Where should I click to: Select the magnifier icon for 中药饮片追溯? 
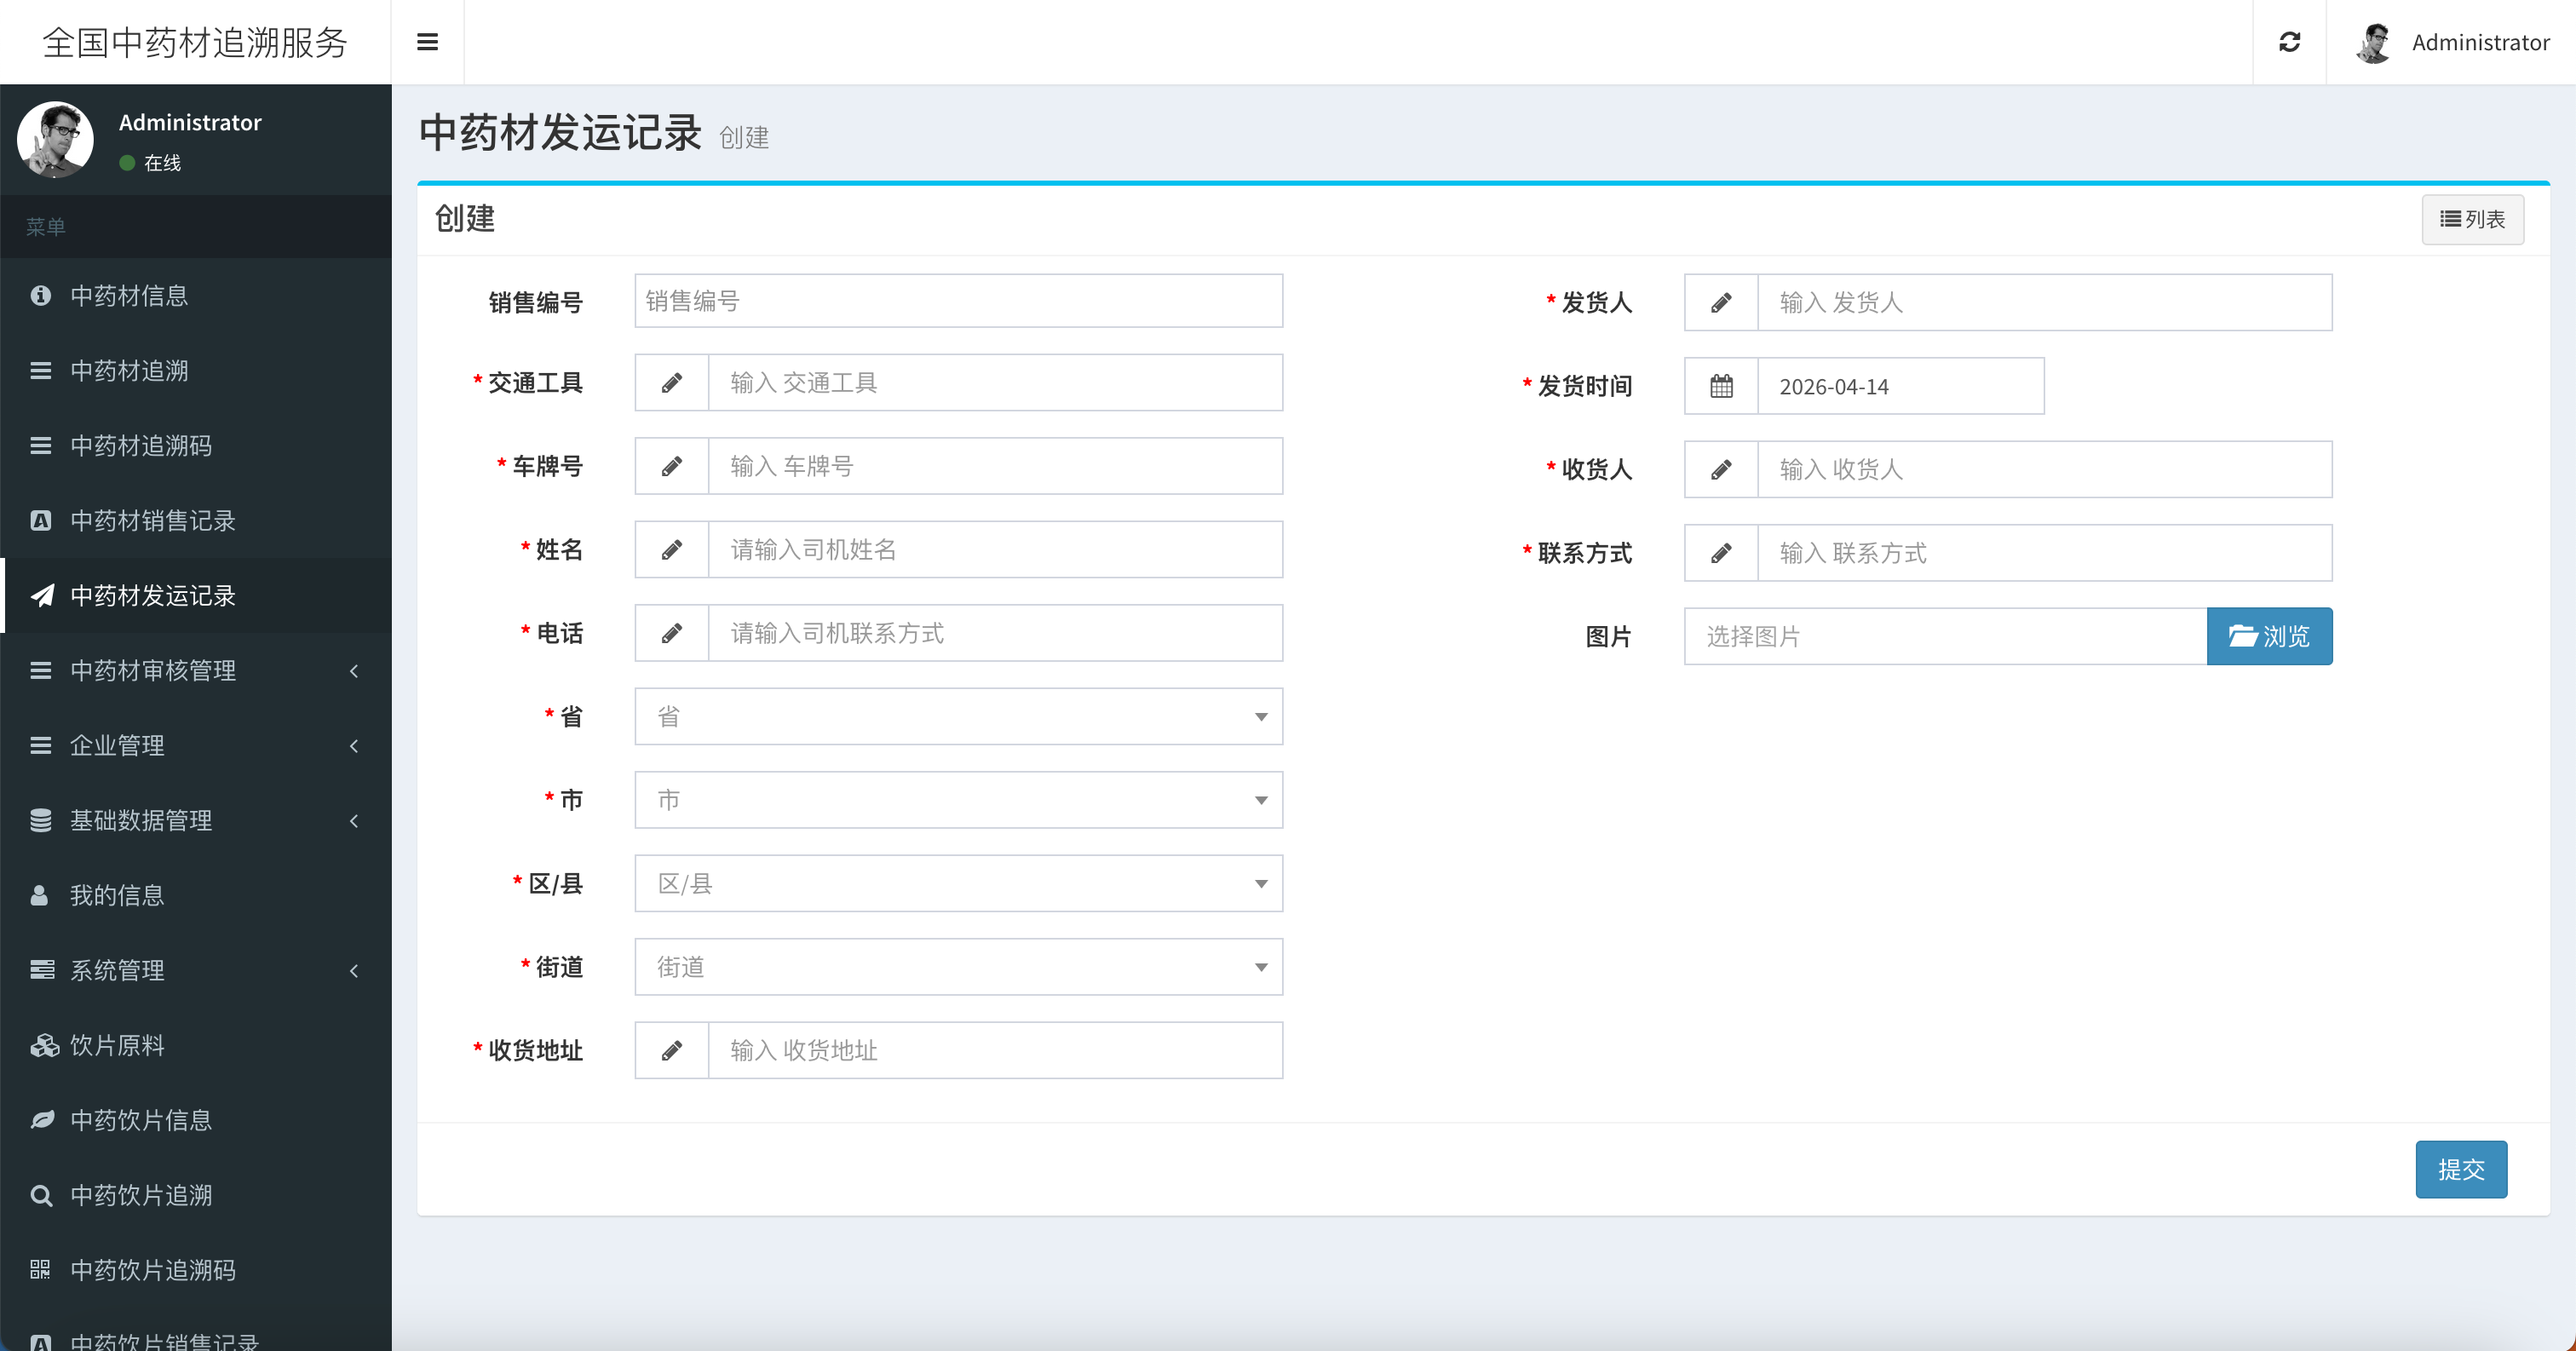(40, 1195)
